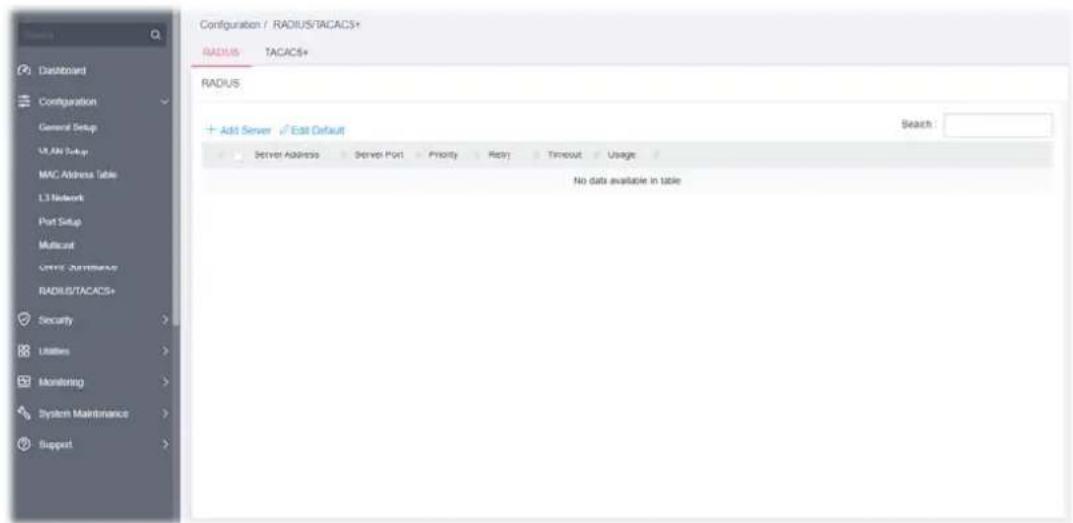Image resolution: width=1073 pixels, height=523 pixels.
Task: Sort by Priority column
Action: tap(443, 155)
